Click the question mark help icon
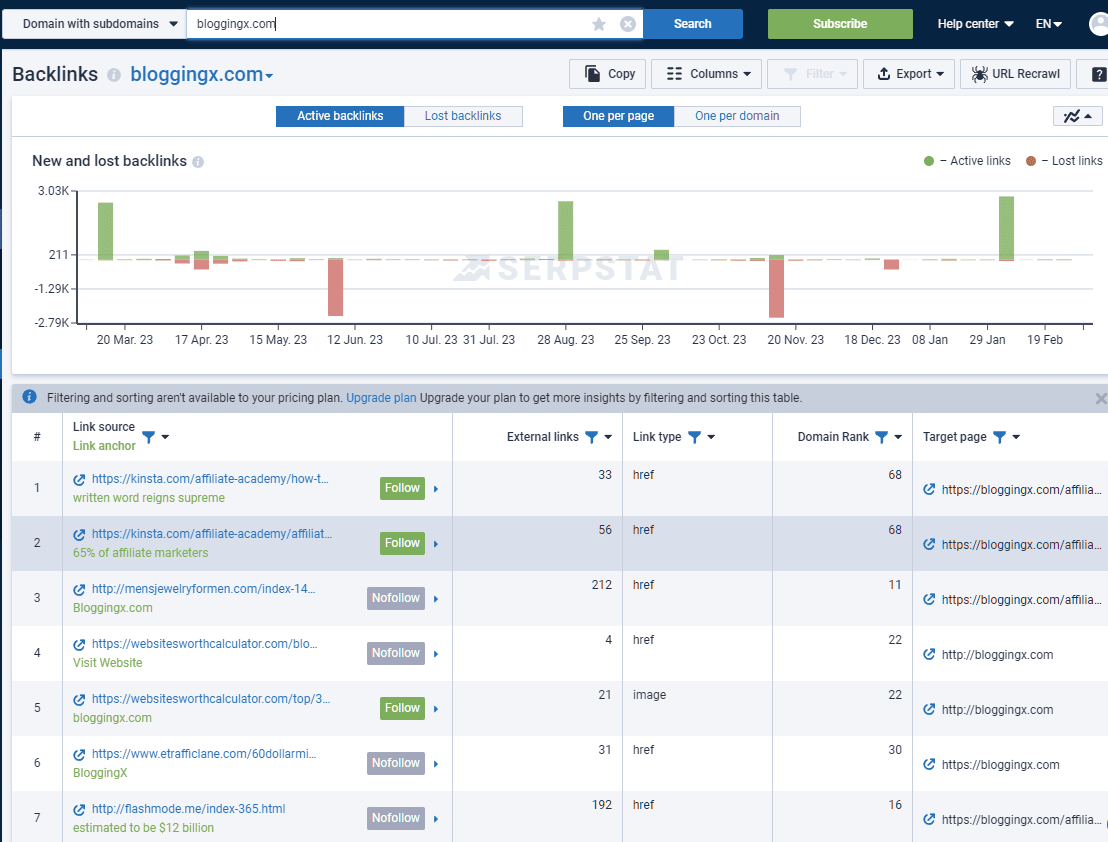This screenshot has height=842, width=1108. point(1098,74)
